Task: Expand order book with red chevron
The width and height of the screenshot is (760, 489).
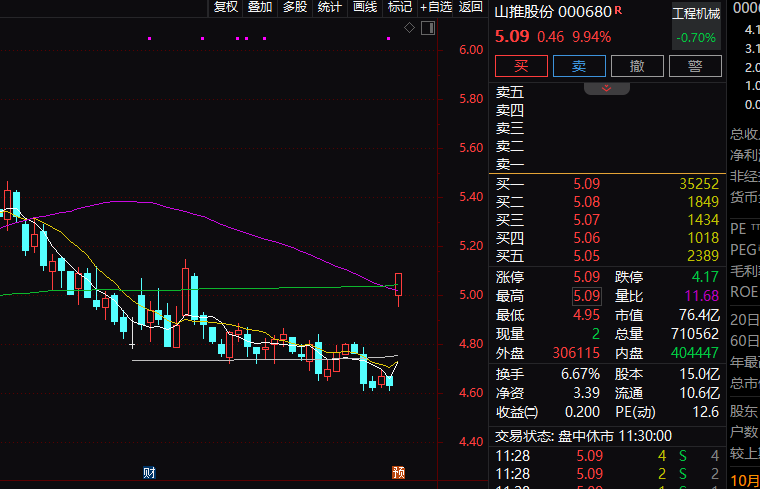Action: 606,89
